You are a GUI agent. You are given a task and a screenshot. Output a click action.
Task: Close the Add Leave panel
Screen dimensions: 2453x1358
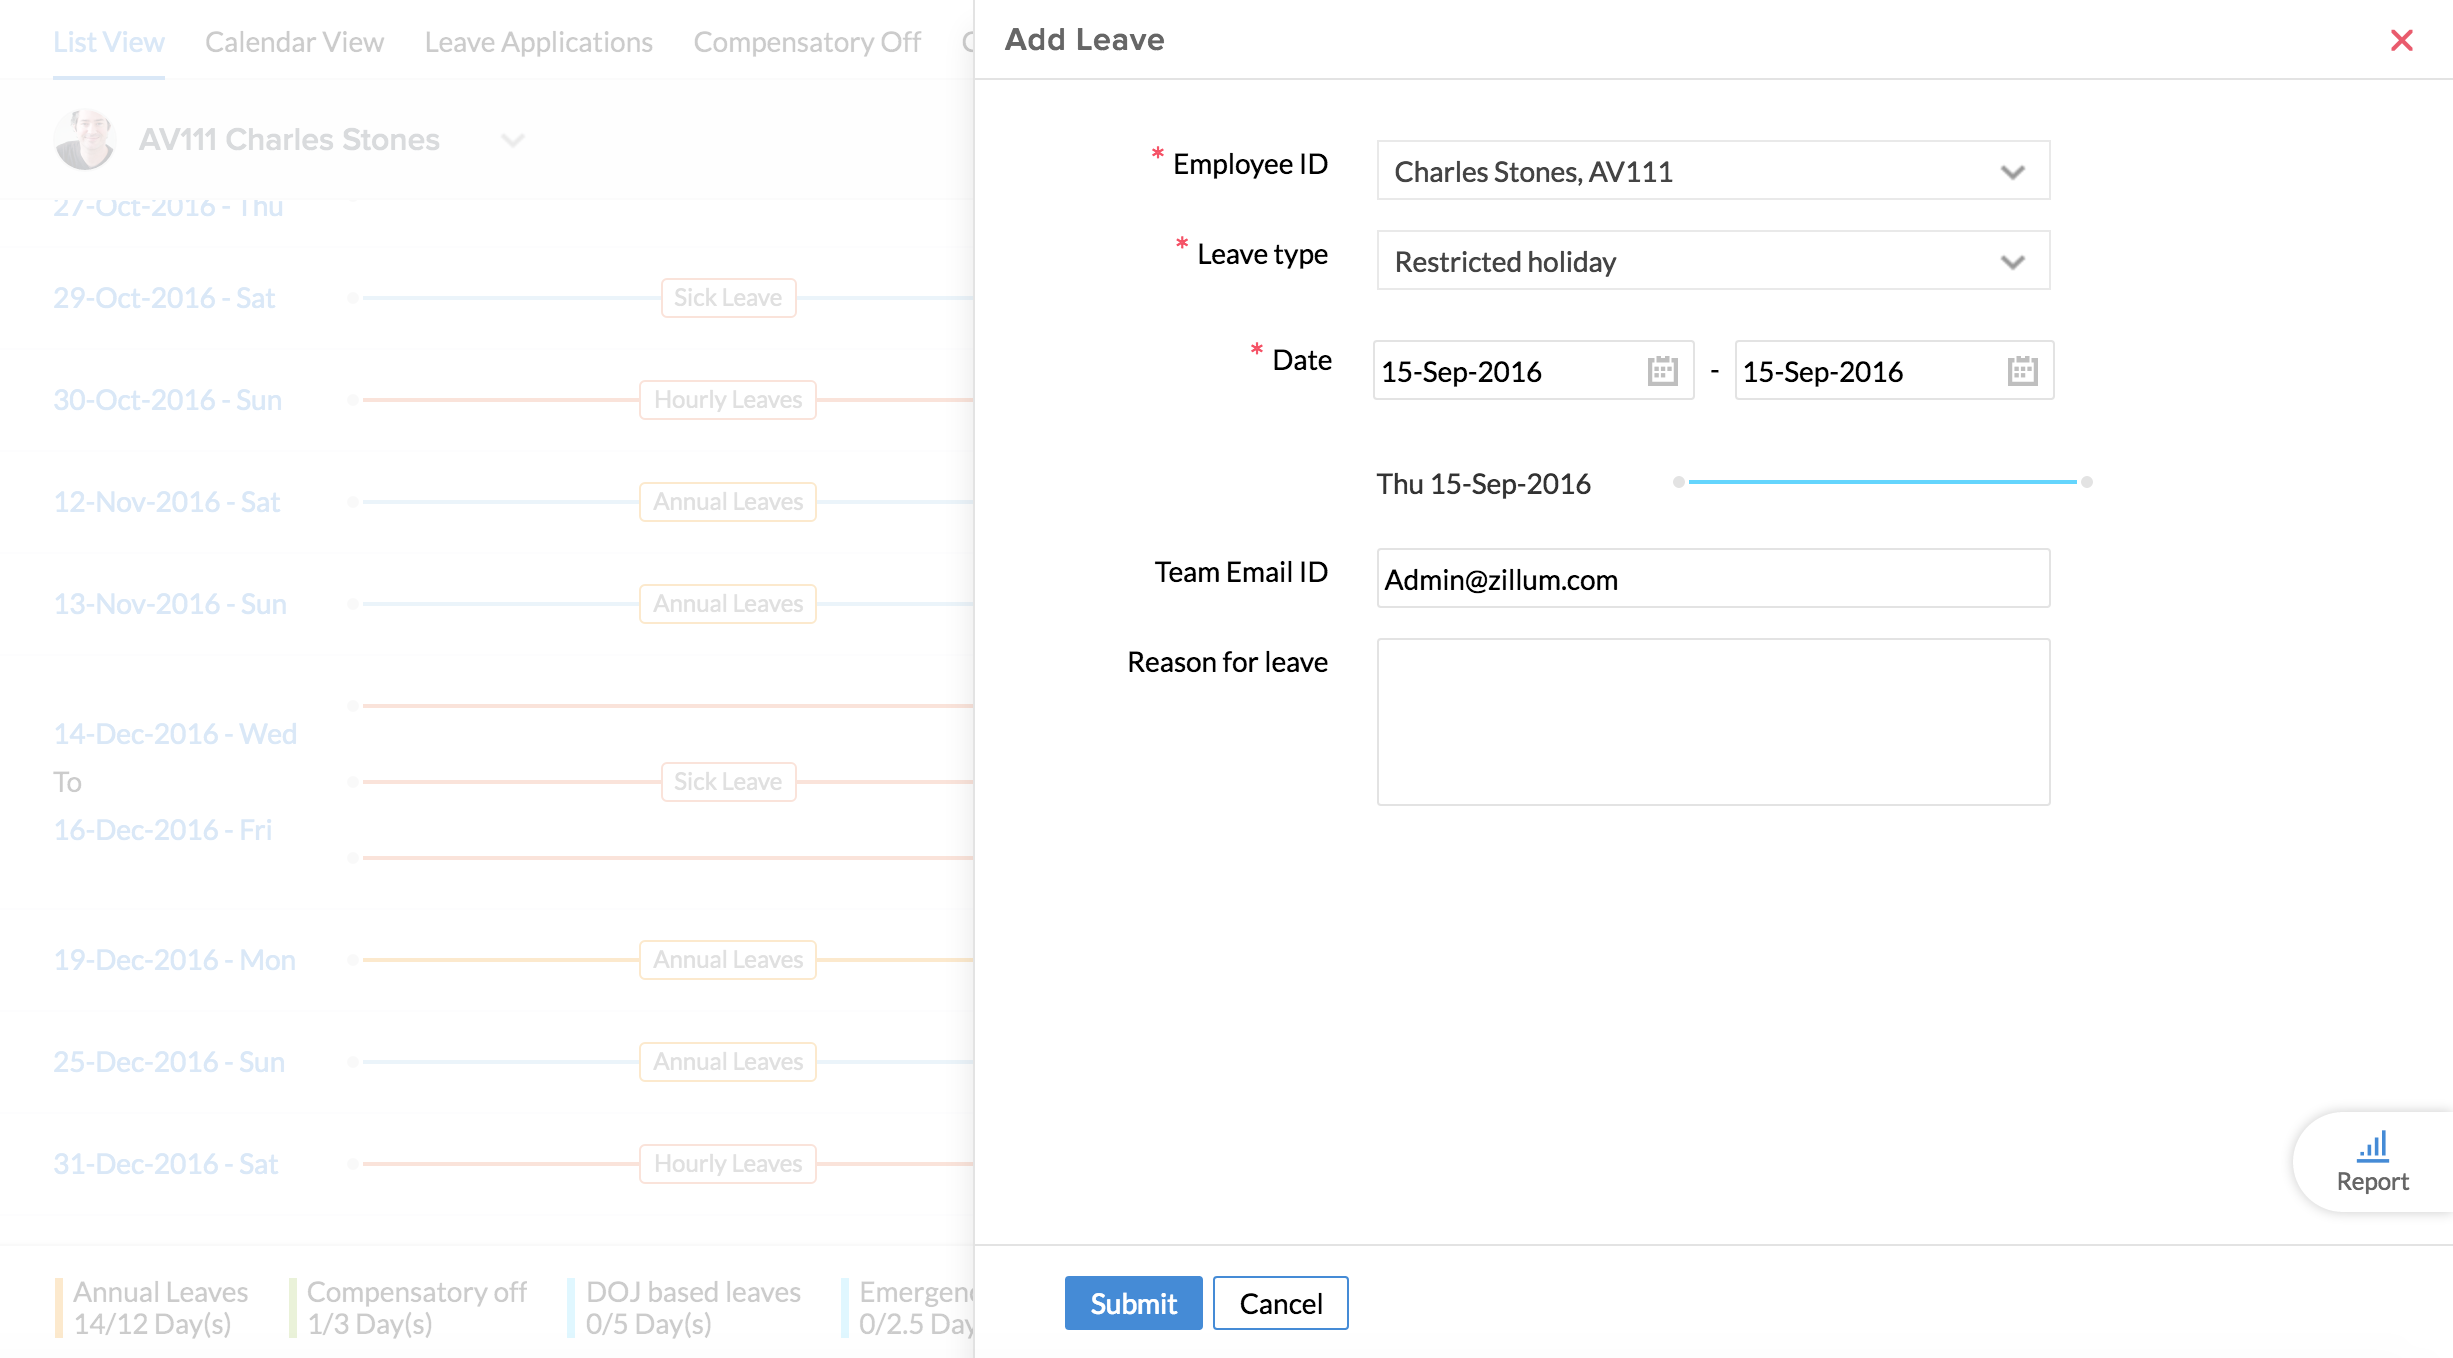tap(2401, 40)
